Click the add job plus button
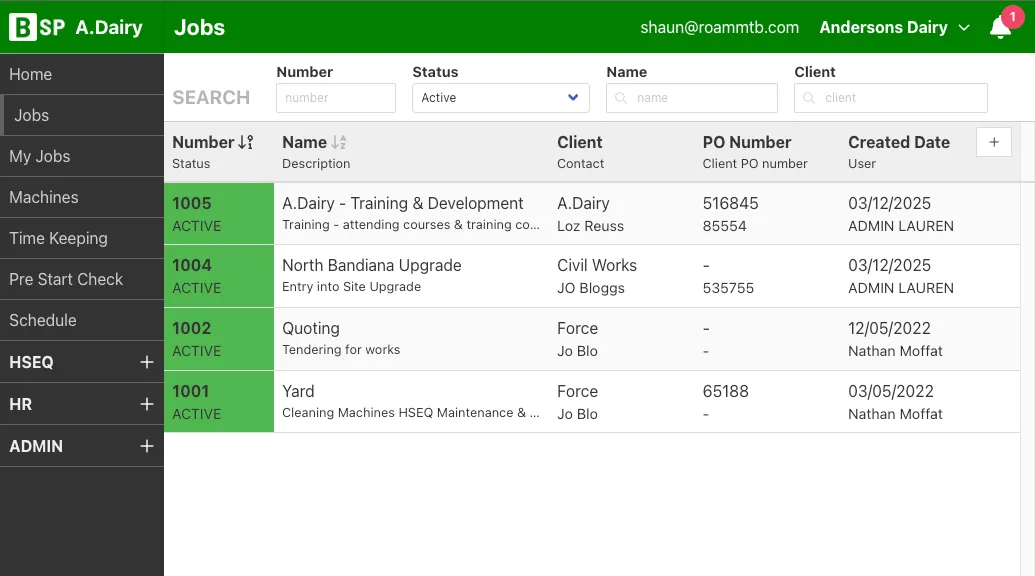The image size is (1035, 576). pyautogui.click(x=993, y=143)
